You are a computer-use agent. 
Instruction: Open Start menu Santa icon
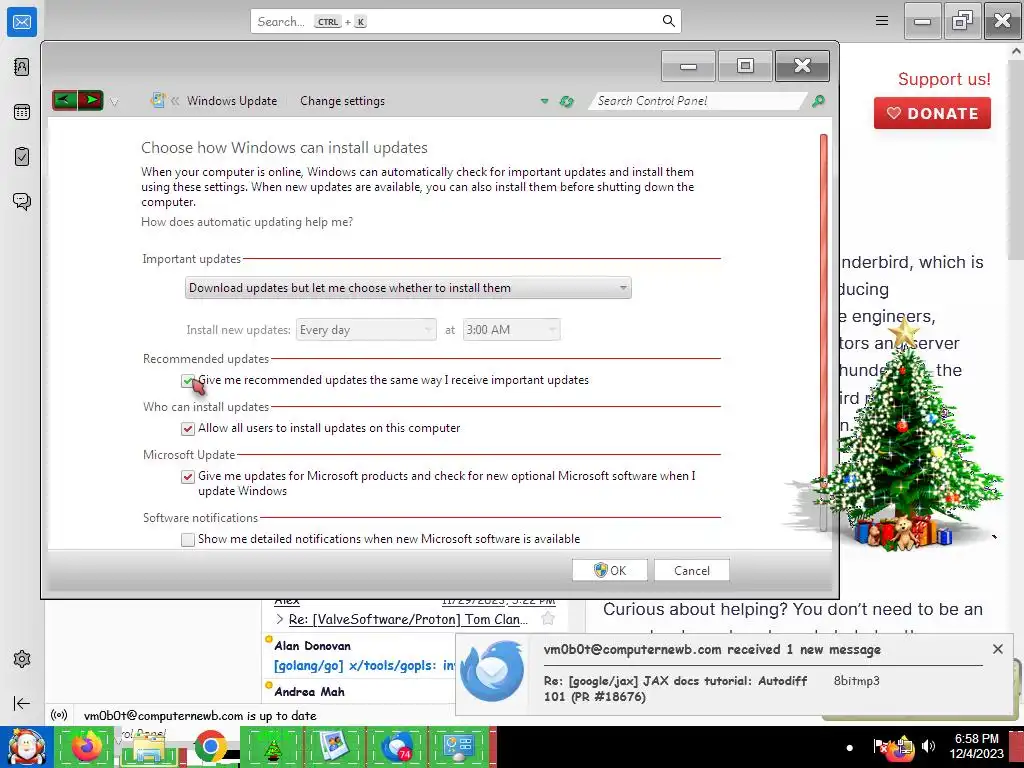(25, 747)
